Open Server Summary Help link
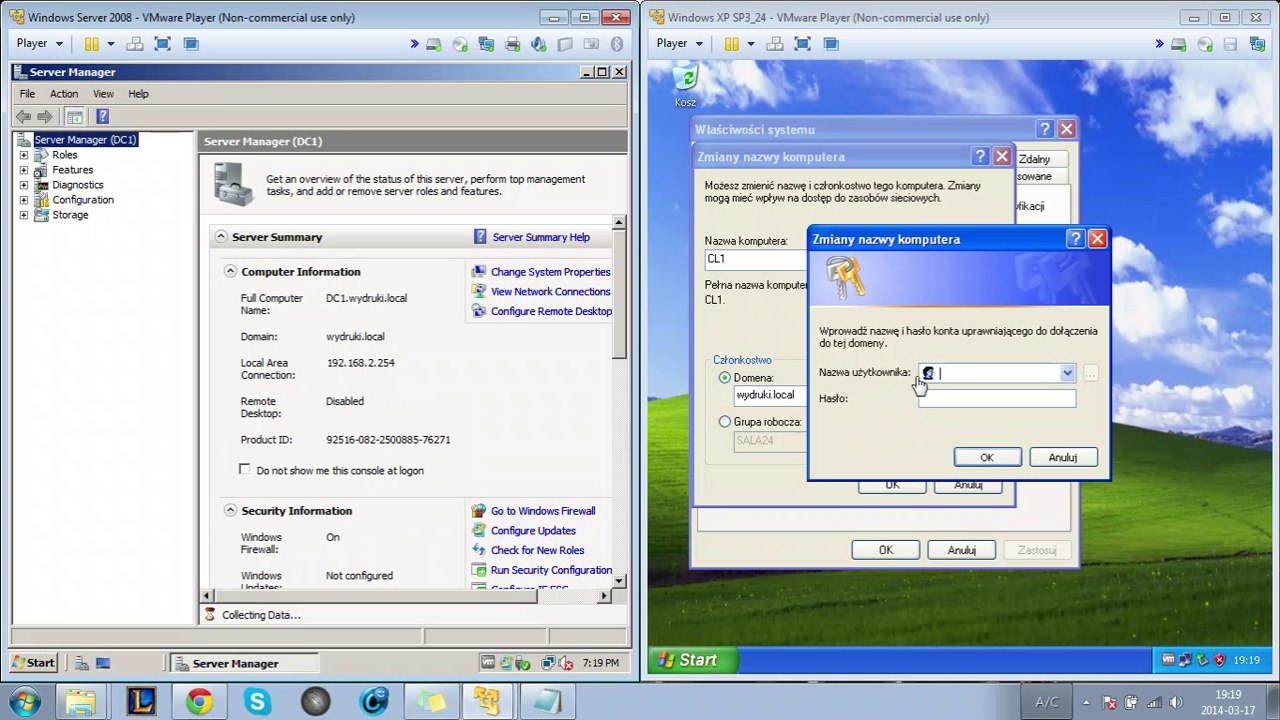The height and width of the screenshot is (720, 1280). [541, 237]
